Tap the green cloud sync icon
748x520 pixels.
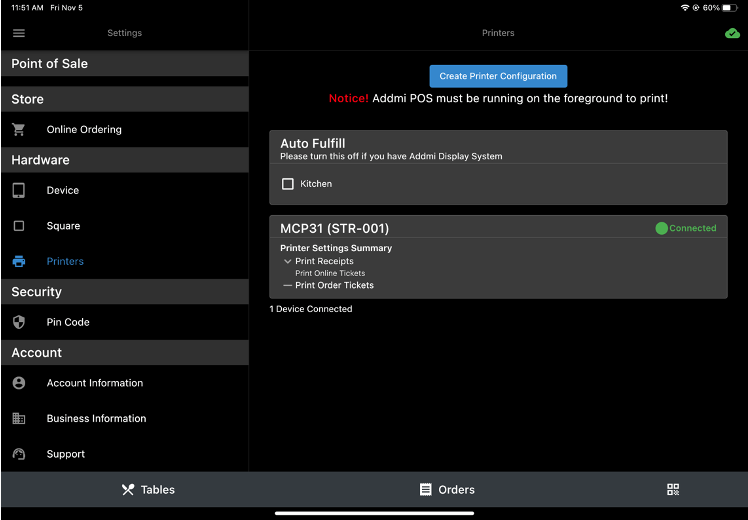tap(732, 33)
